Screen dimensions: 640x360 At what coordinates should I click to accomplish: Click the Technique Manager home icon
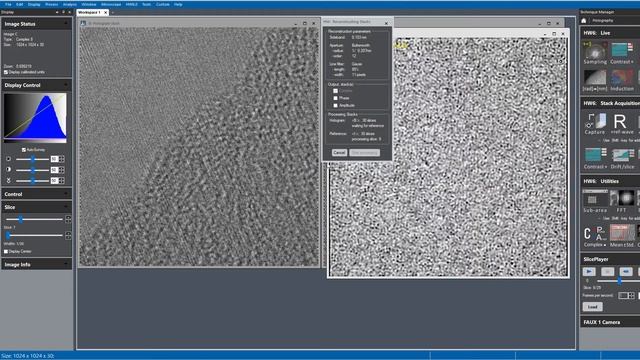click(584, 20)
